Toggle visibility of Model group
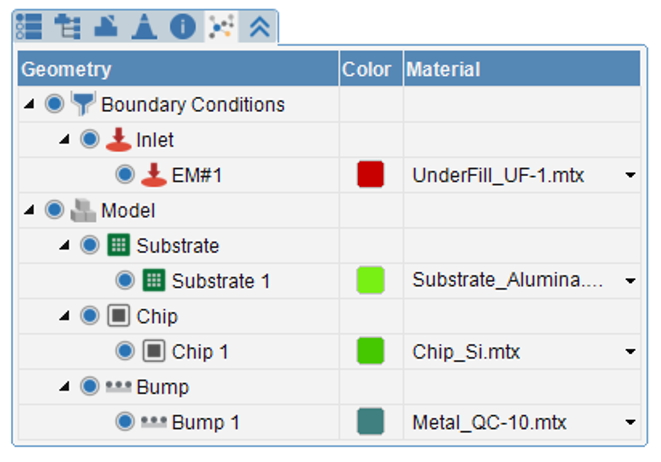 point(54,210)
